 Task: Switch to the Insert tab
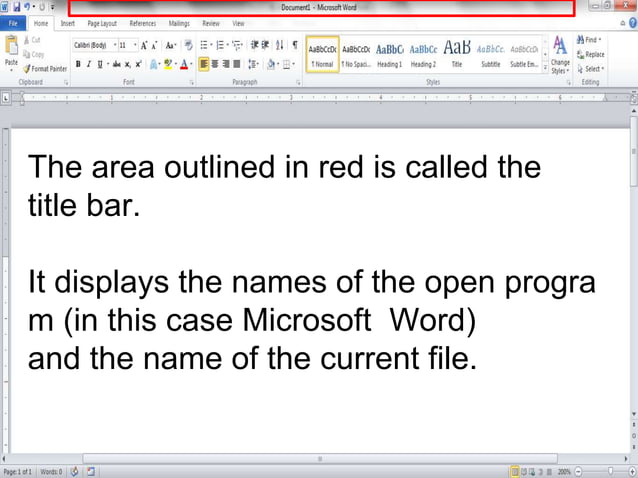[x=68, y=24]
